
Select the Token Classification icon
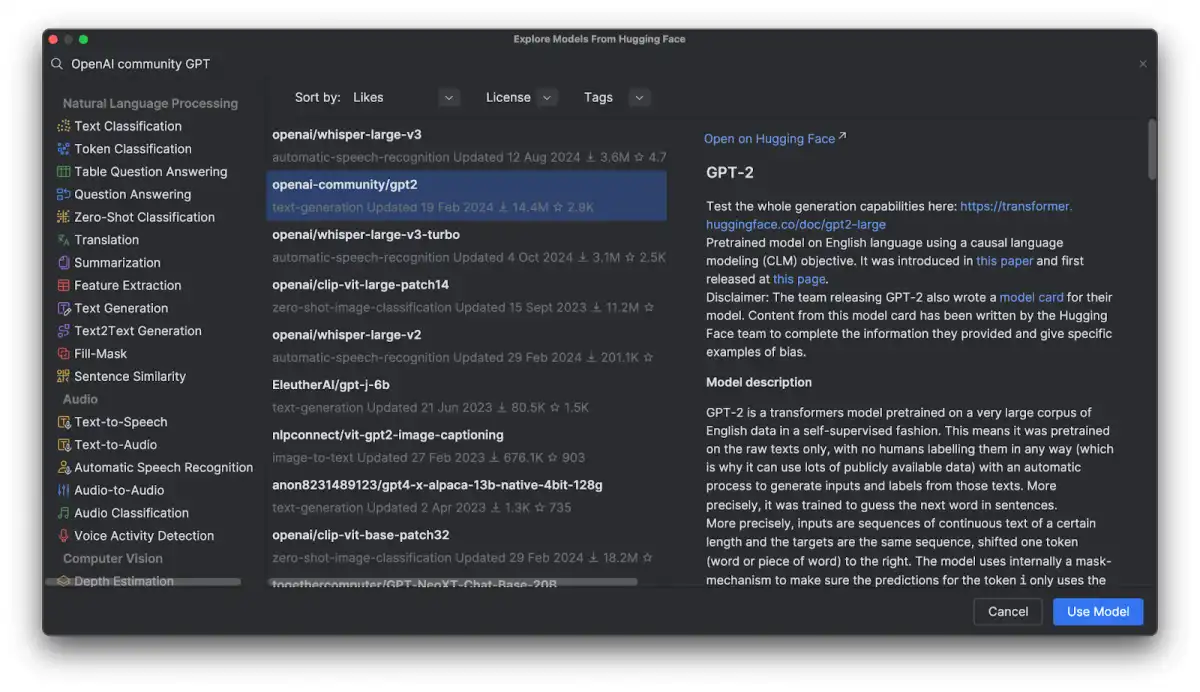coord(64,149)
